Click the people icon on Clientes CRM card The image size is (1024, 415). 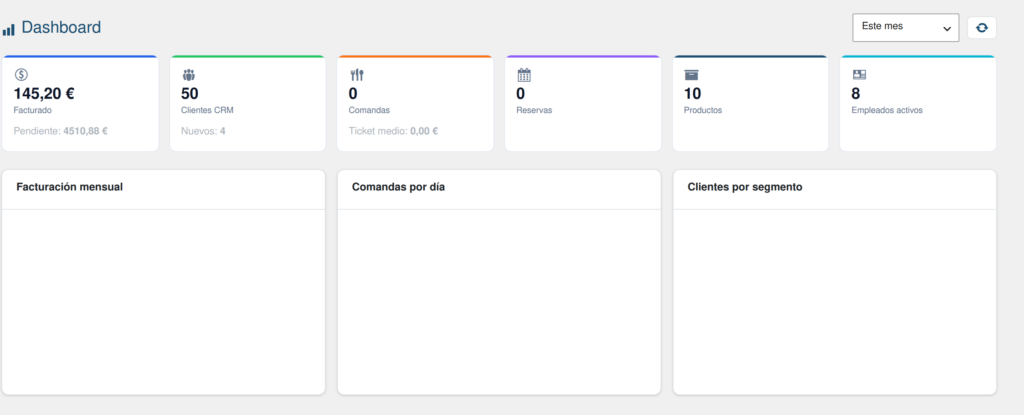(x=189, y=75)
